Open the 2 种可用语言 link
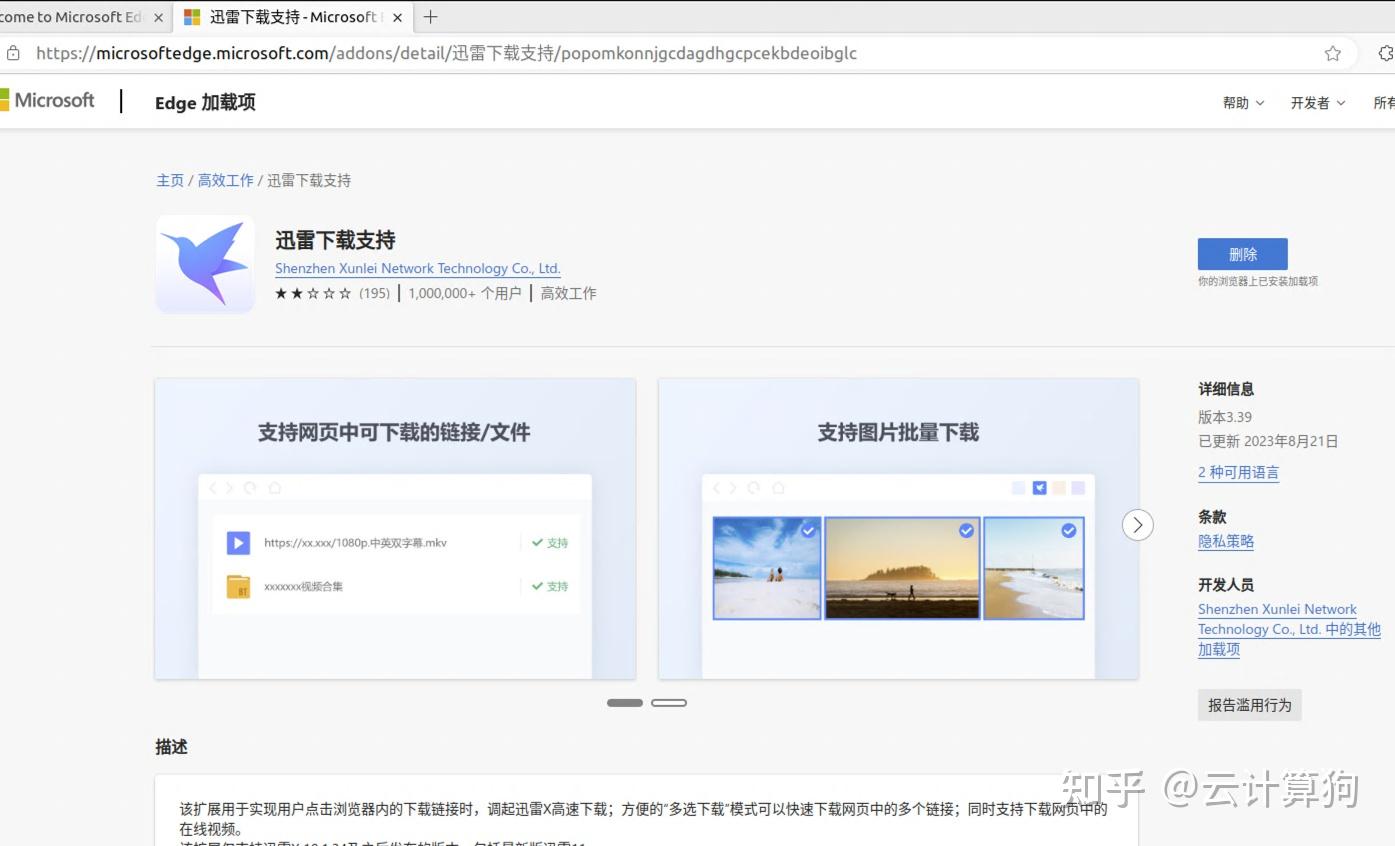Screen dimensions: 1395x846 coord(1238,472)
